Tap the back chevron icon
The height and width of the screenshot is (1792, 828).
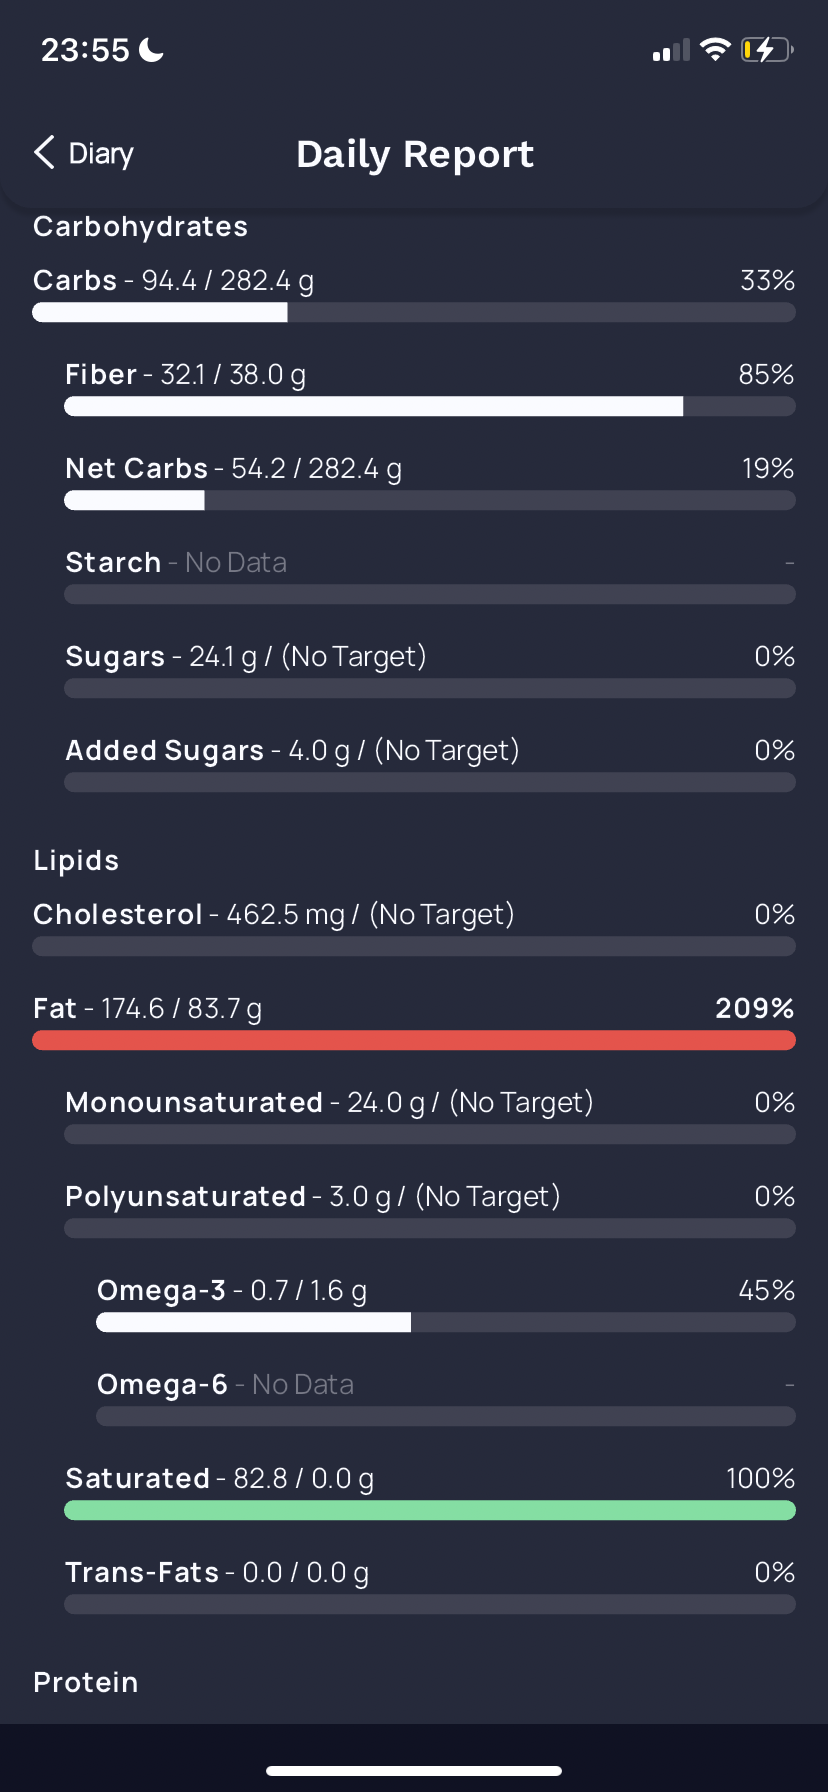pos(44,153)
